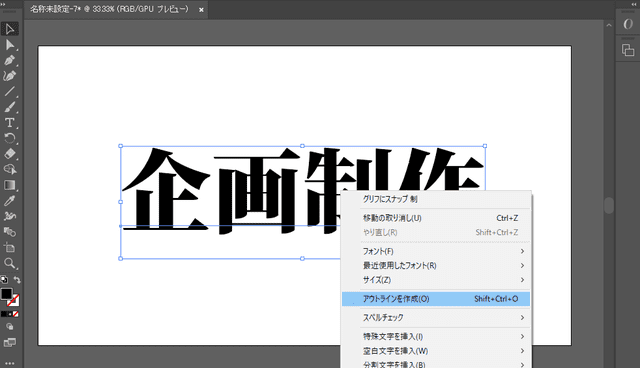The width and height of the screenshot is (640, 368).
Task: Click left-middle handle of text bounding box
Action: click(120, 202)
